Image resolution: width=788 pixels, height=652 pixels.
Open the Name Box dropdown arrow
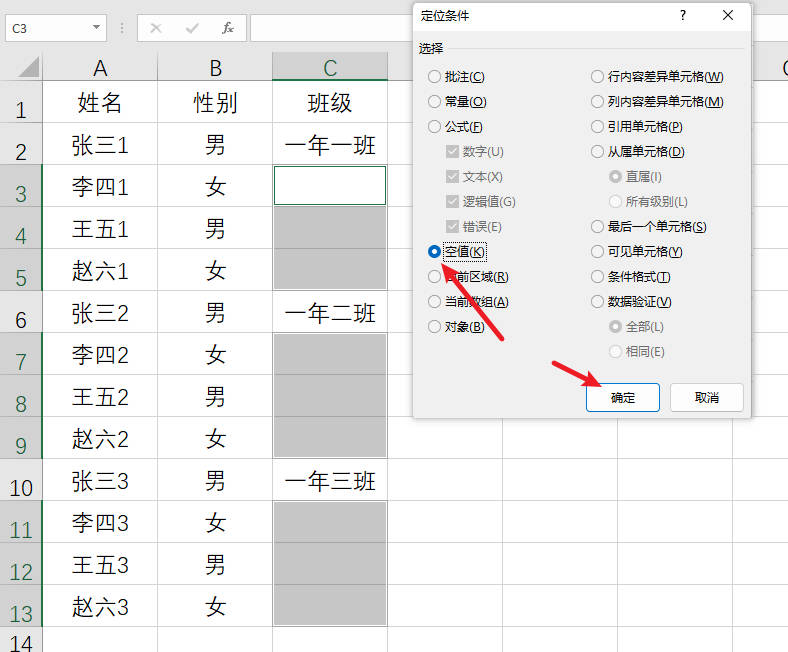coord(96,29)
